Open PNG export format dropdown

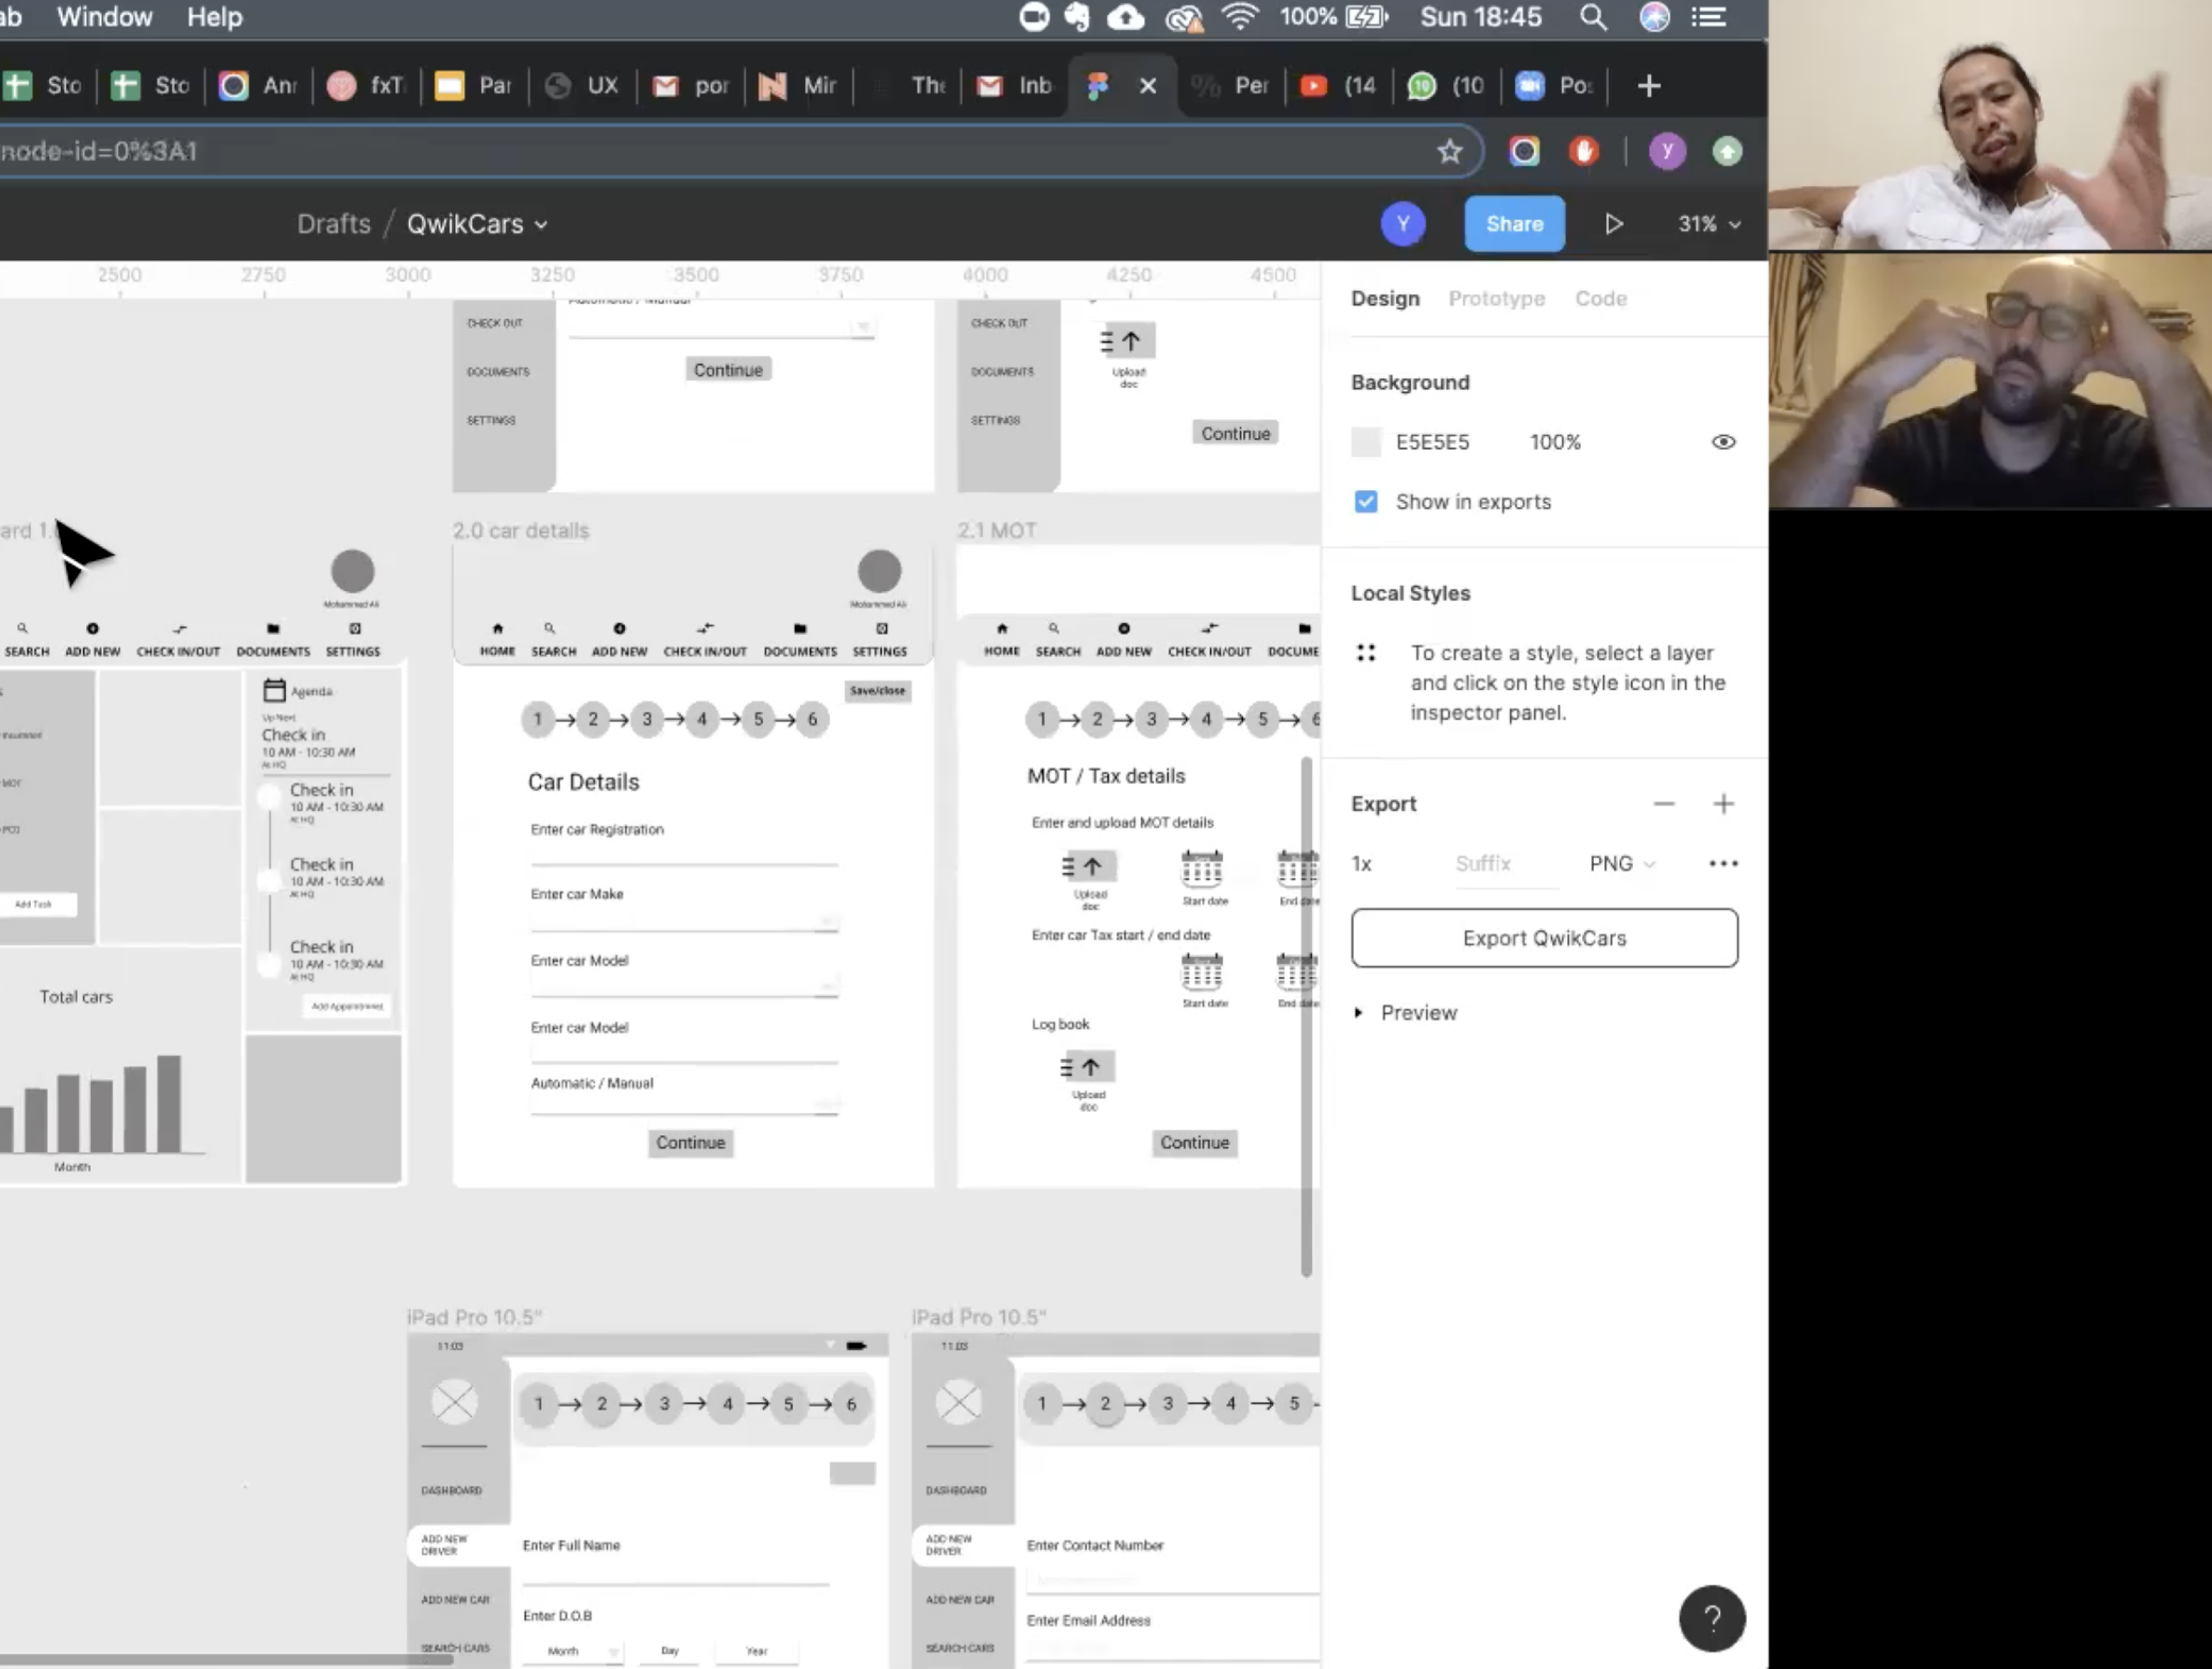tap(1621, 863)
